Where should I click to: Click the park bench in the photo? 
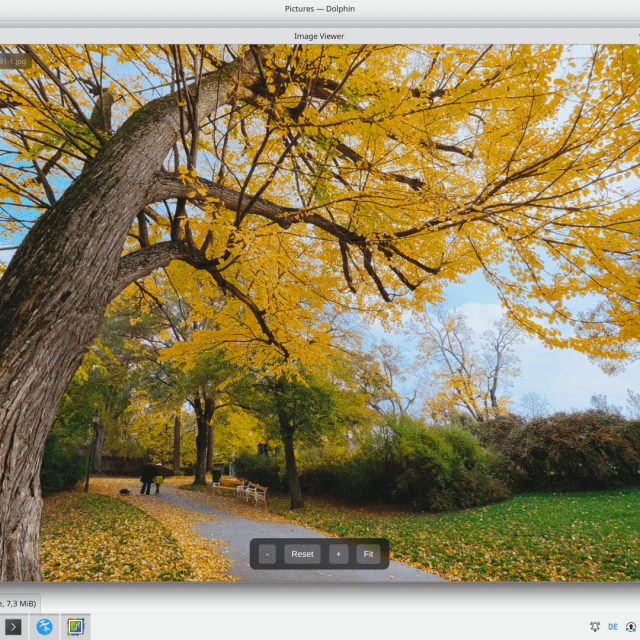pyautogui.click(x=254, y=491)
